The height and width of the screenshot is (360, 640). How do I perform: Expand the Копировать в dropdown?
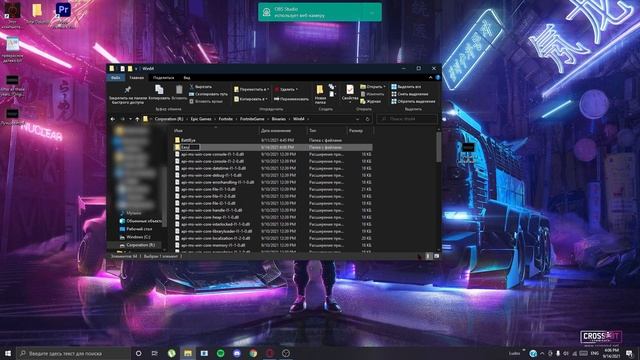tap(267, 99)
